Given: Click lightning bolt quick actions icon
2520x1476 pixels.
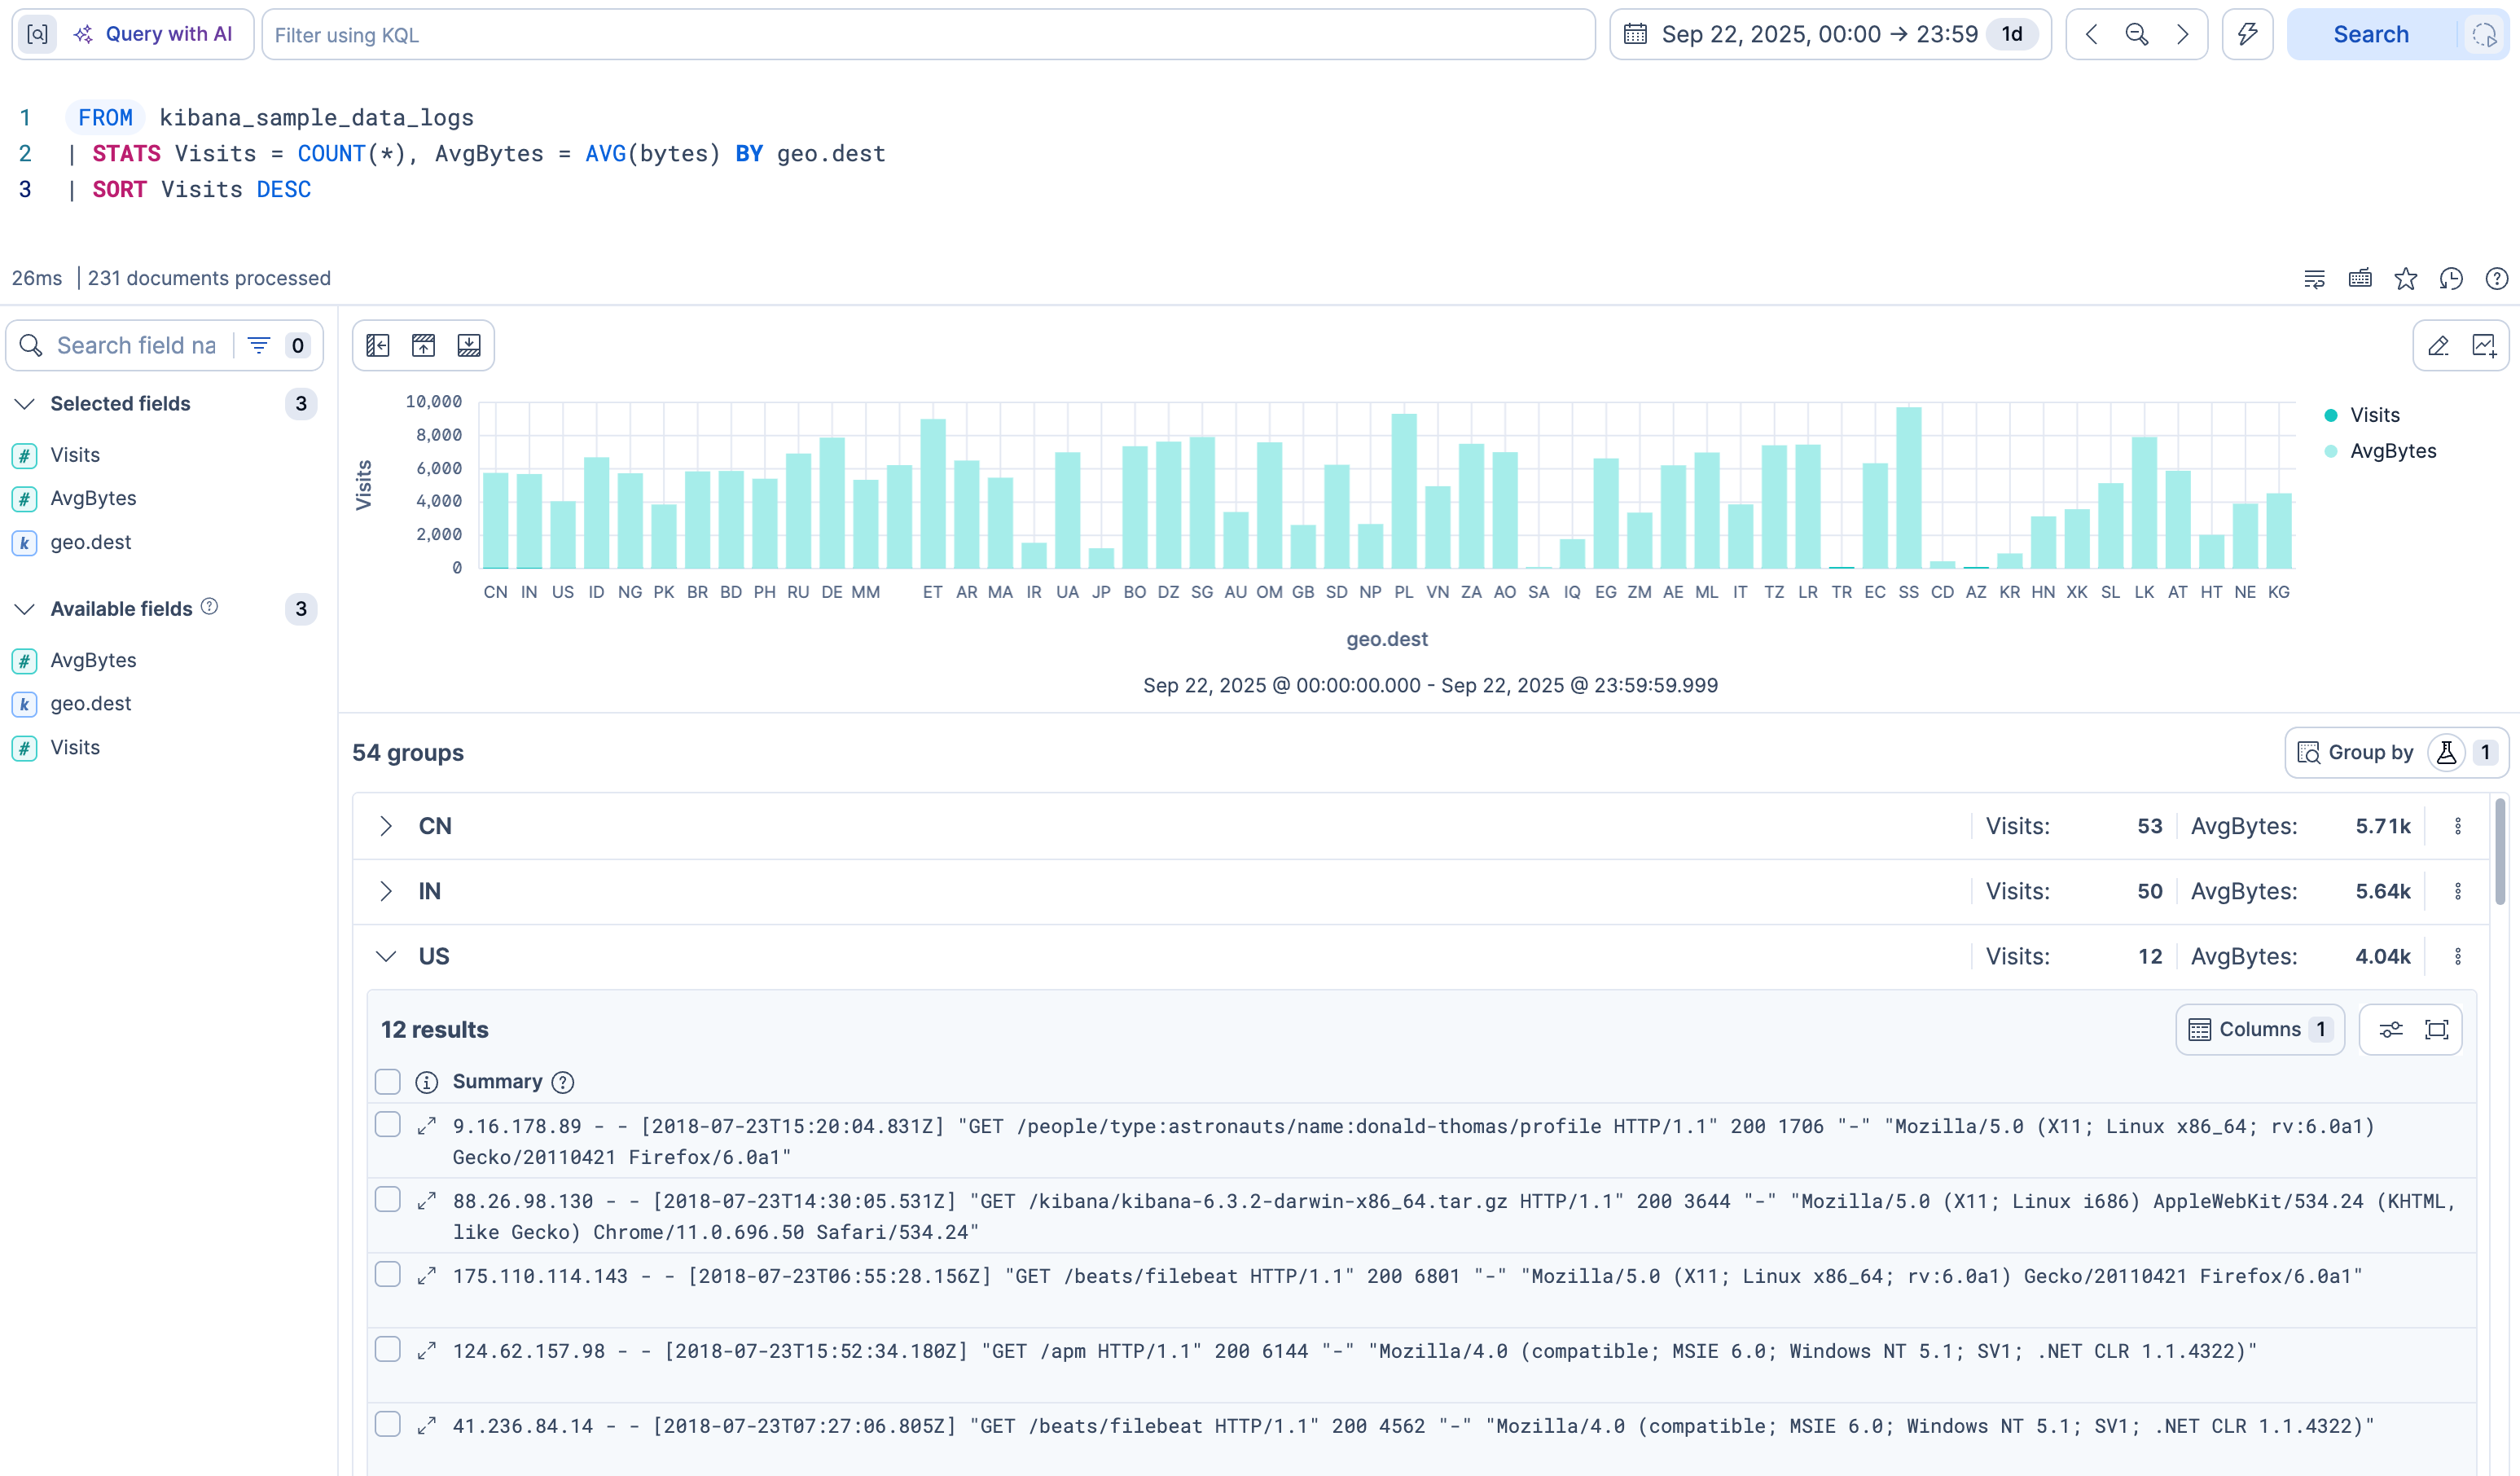Looking at the screenshot, I should (2248, 35).
